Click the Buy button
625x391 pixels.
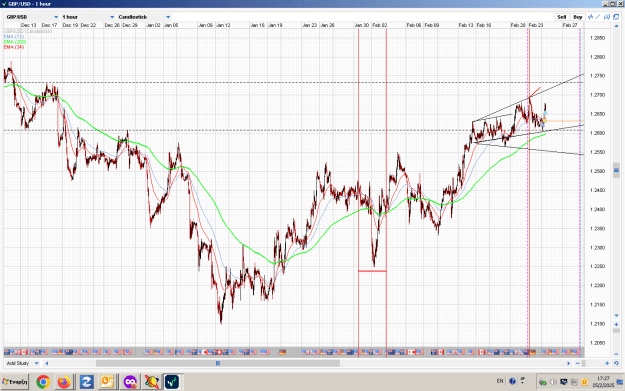point(578,17)
